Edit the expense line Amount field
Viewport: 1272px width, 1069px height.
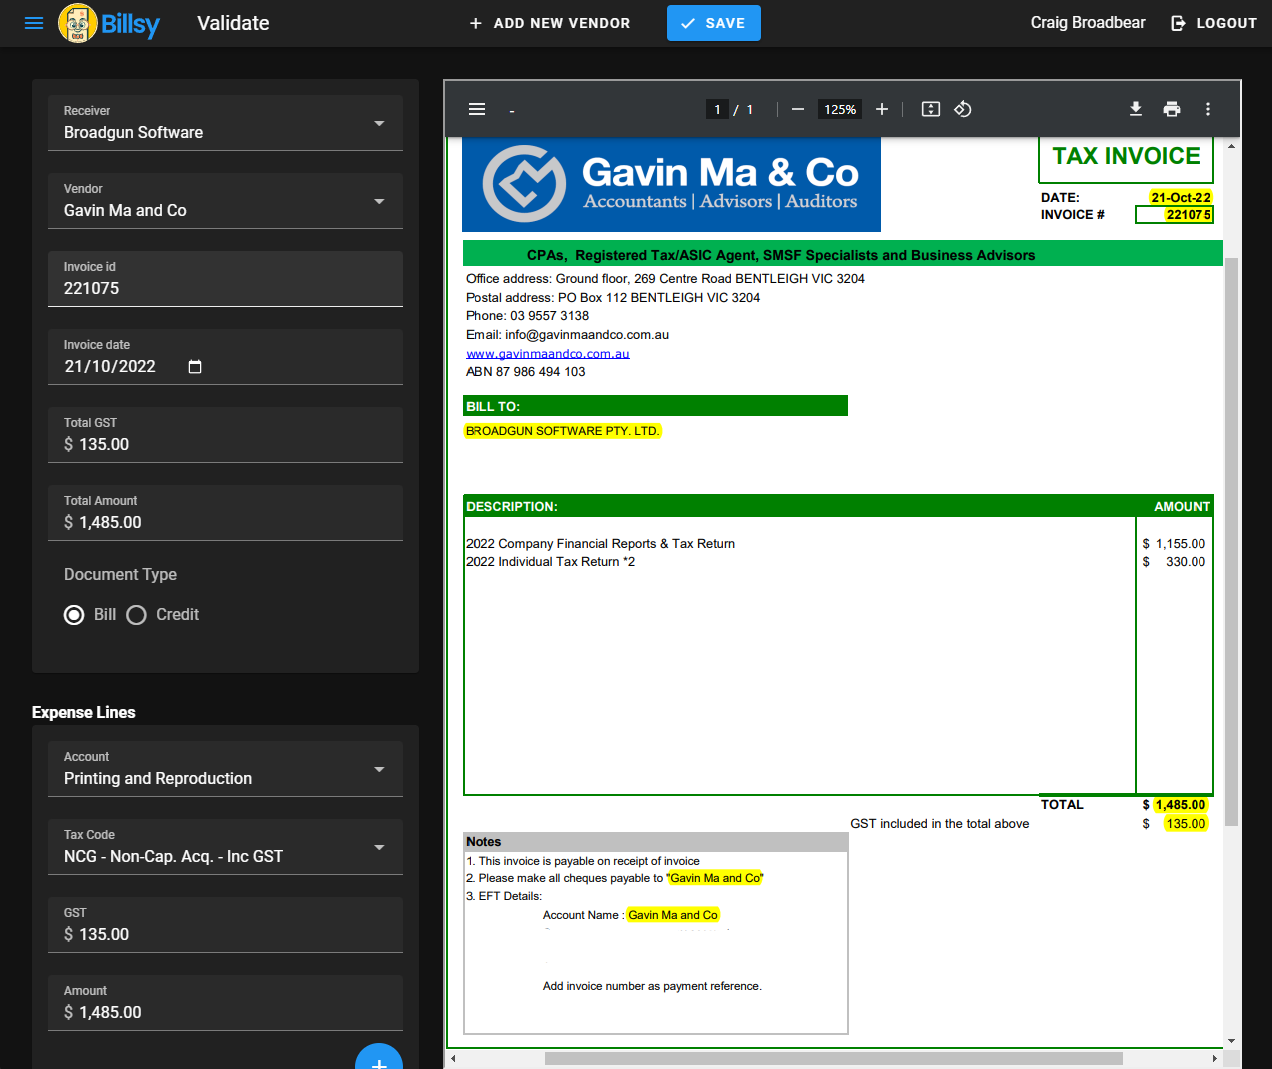pyautogui.click(x=225, y=1003)
